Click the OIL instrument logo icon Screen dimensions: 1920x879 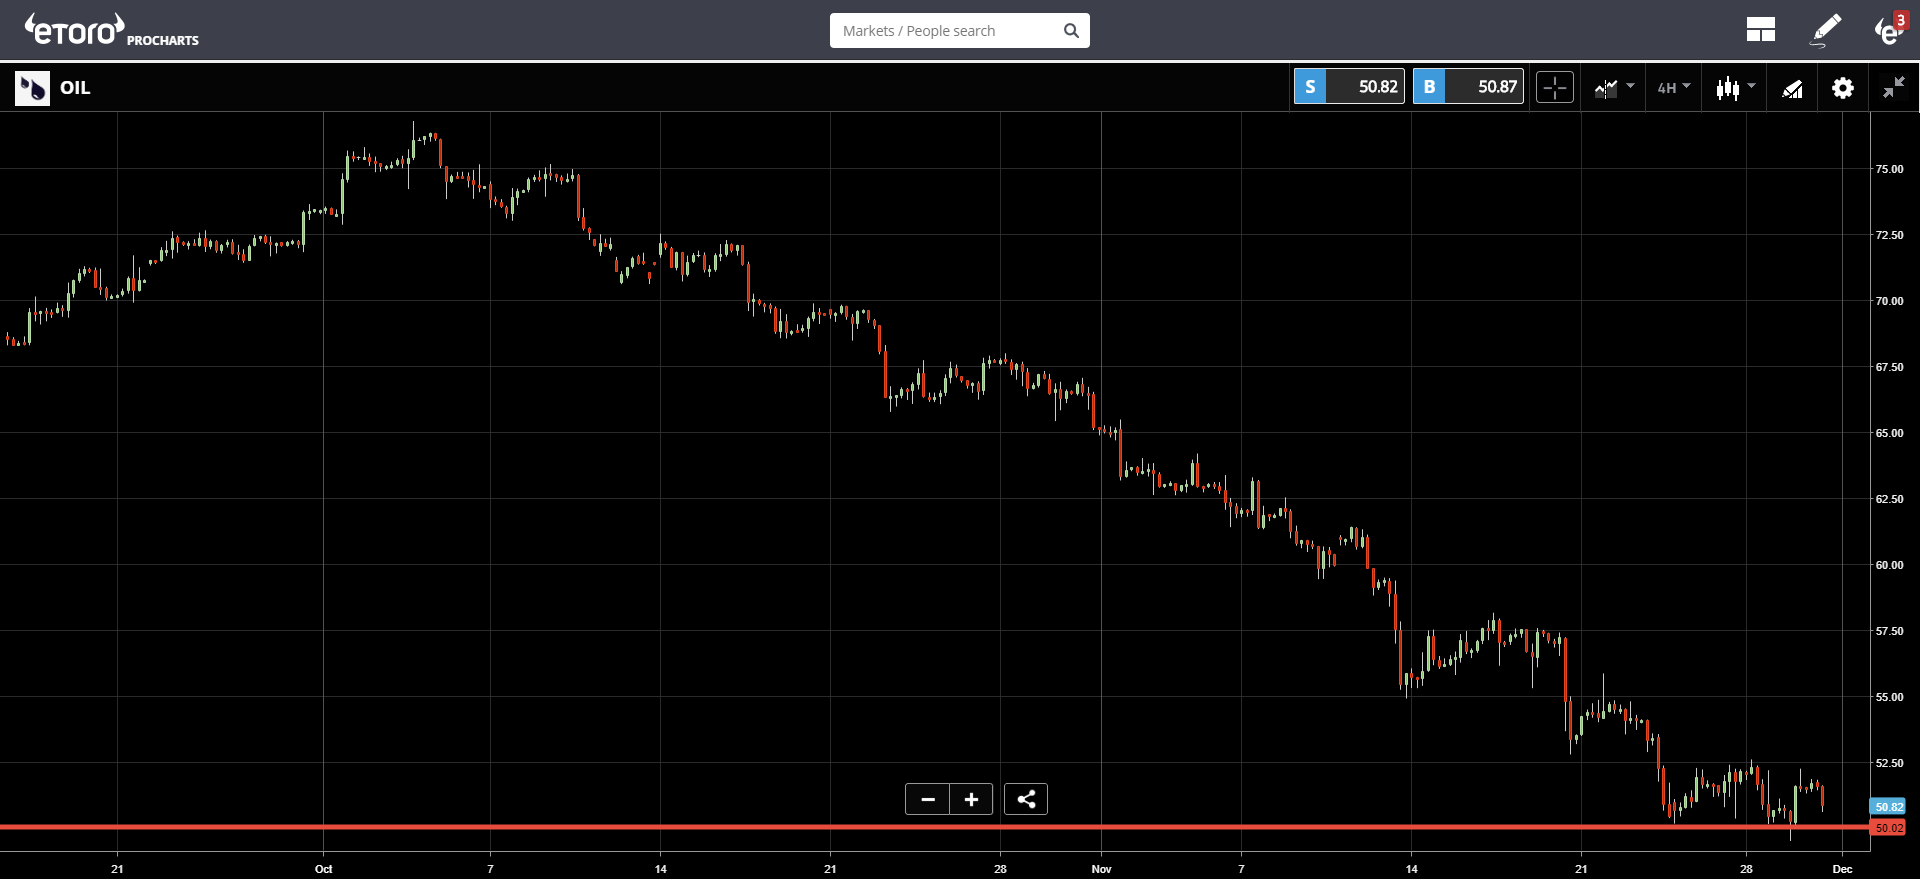click(x=32, y=88)
